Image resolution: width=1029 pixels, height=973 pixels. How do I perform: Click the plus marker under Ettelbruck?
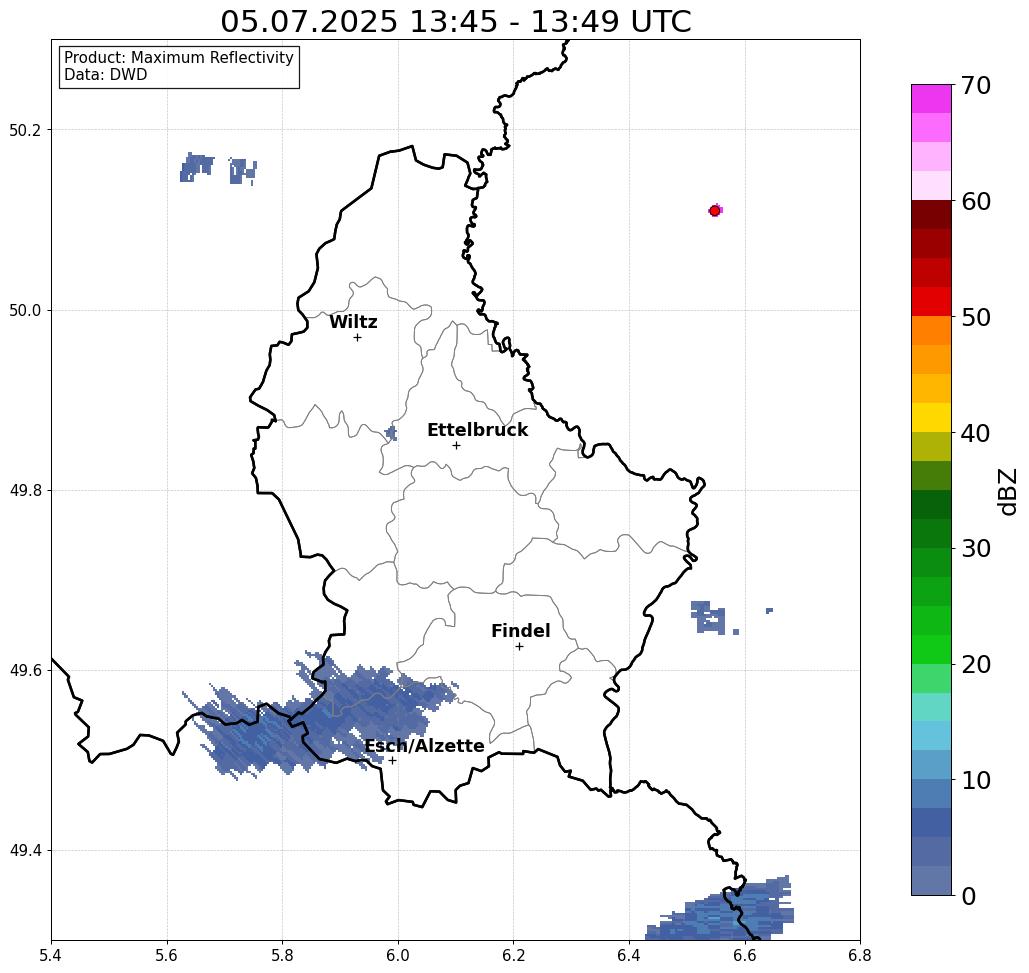point(456,445)
